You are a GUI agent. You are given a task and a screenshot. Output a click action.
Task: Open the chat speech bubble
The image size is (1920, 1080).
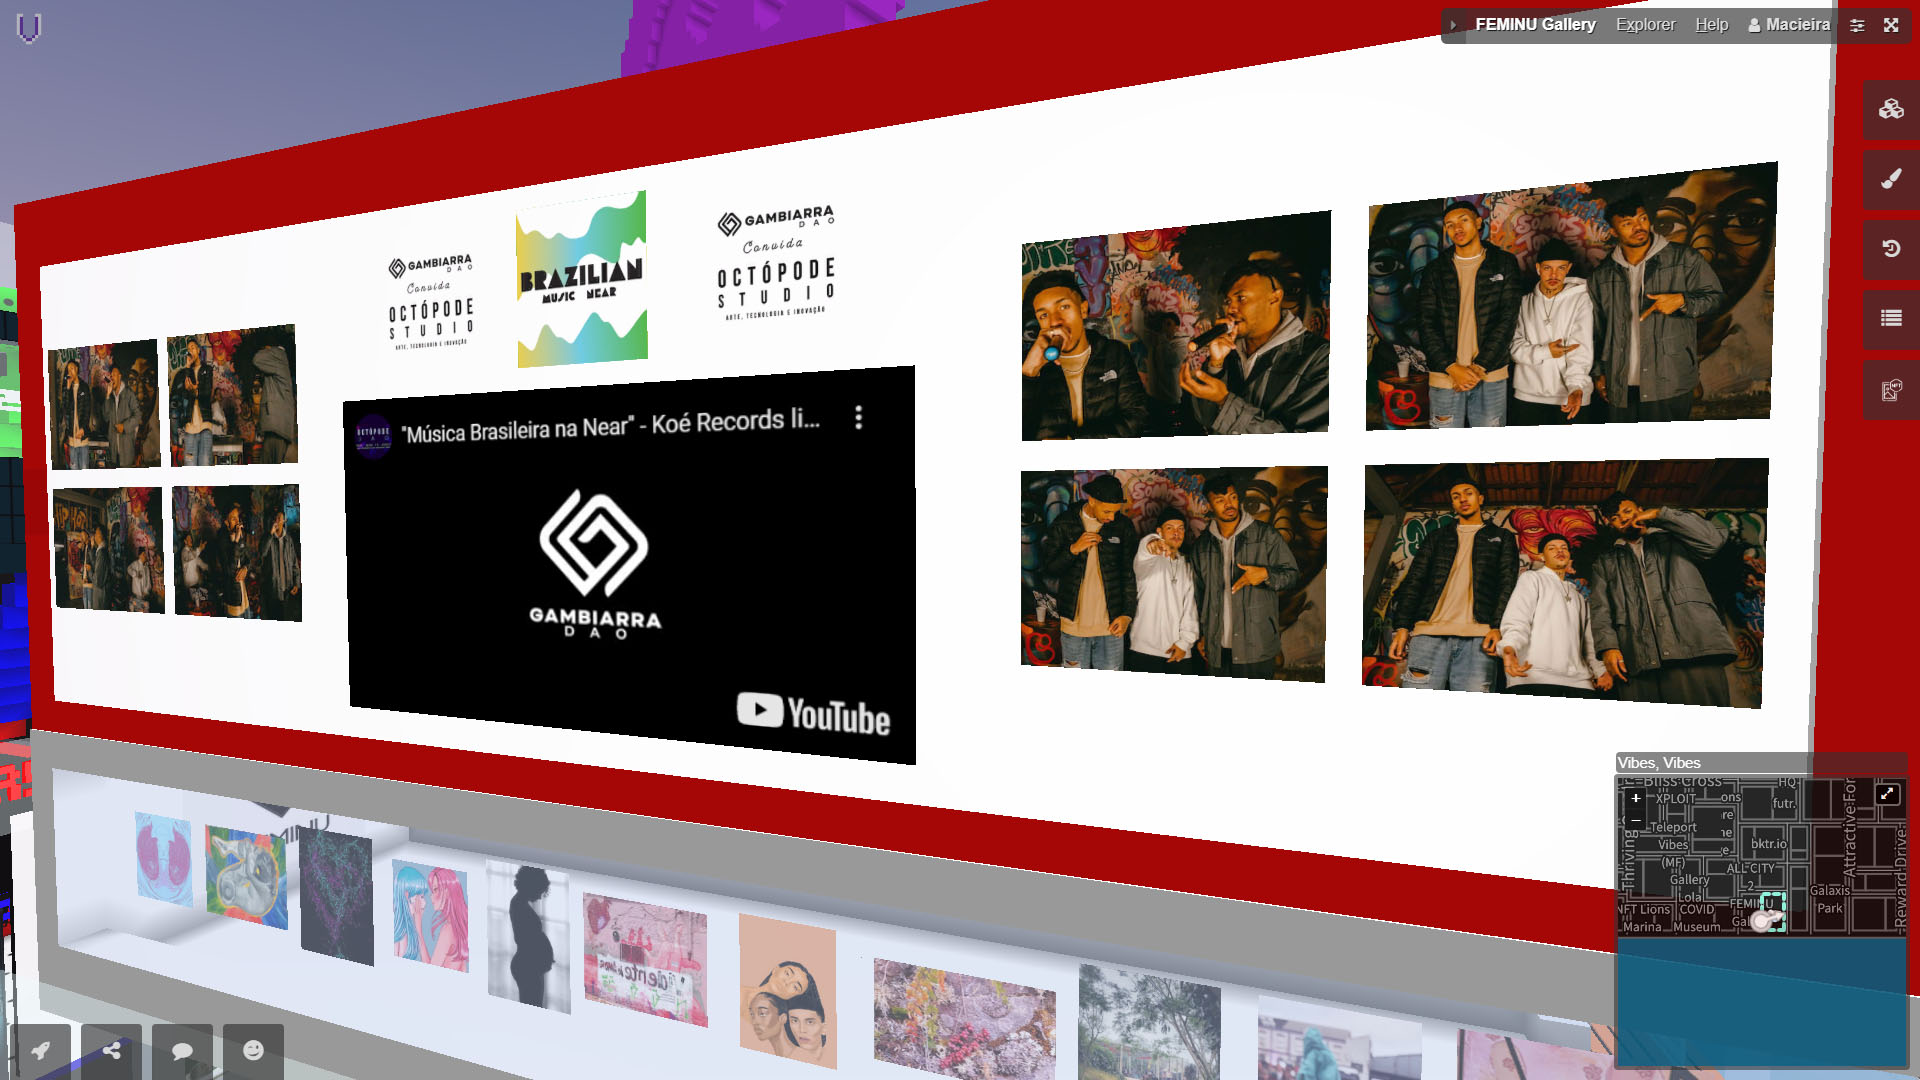click(x=182, y=1050)
